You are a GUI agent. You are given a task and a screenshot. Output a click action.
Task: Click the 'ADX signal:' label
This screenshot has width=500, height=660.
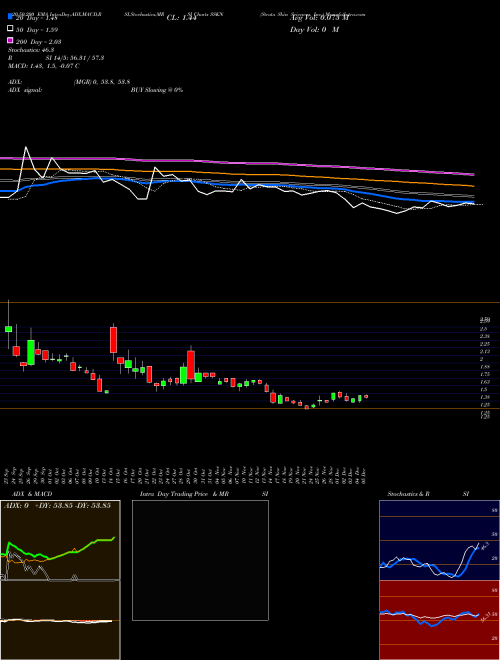click(x=24, y=90)
